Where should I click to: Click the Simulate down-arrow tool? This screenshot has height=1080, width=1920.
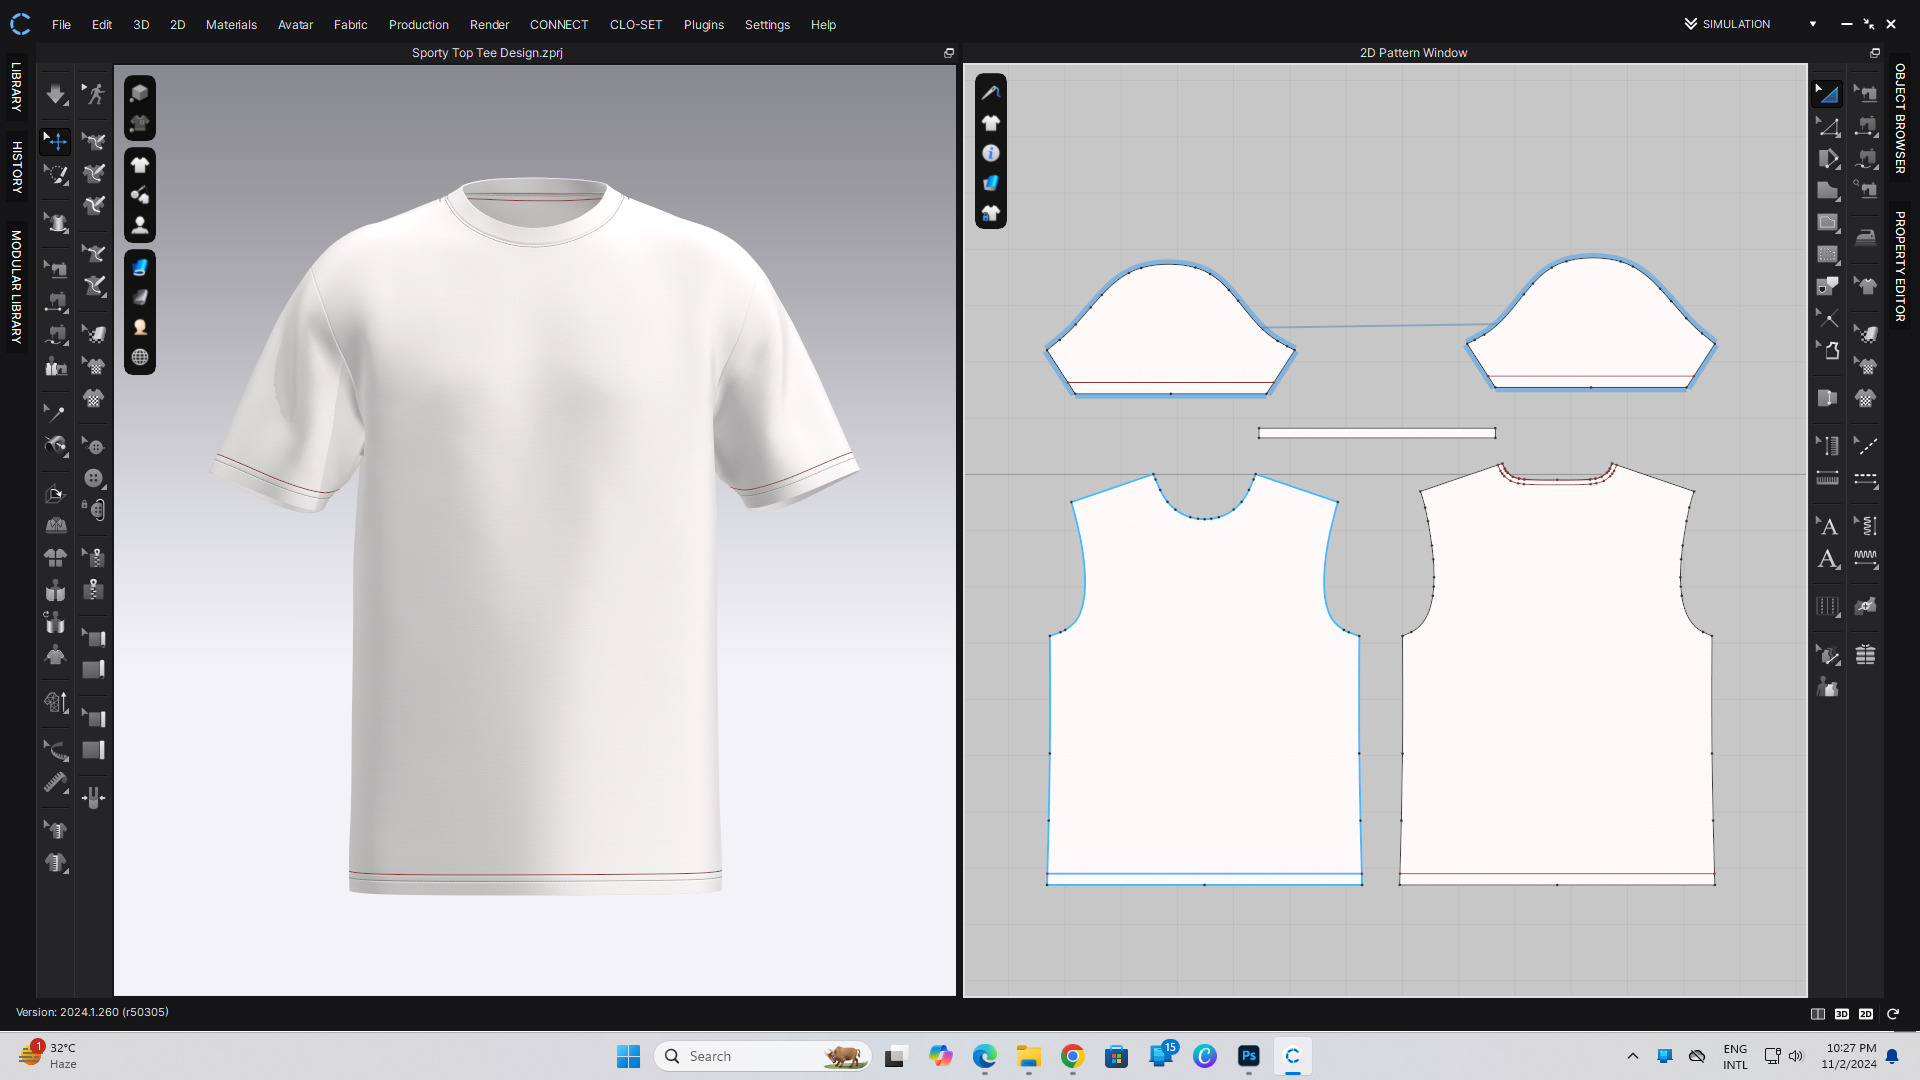(56, 94)
